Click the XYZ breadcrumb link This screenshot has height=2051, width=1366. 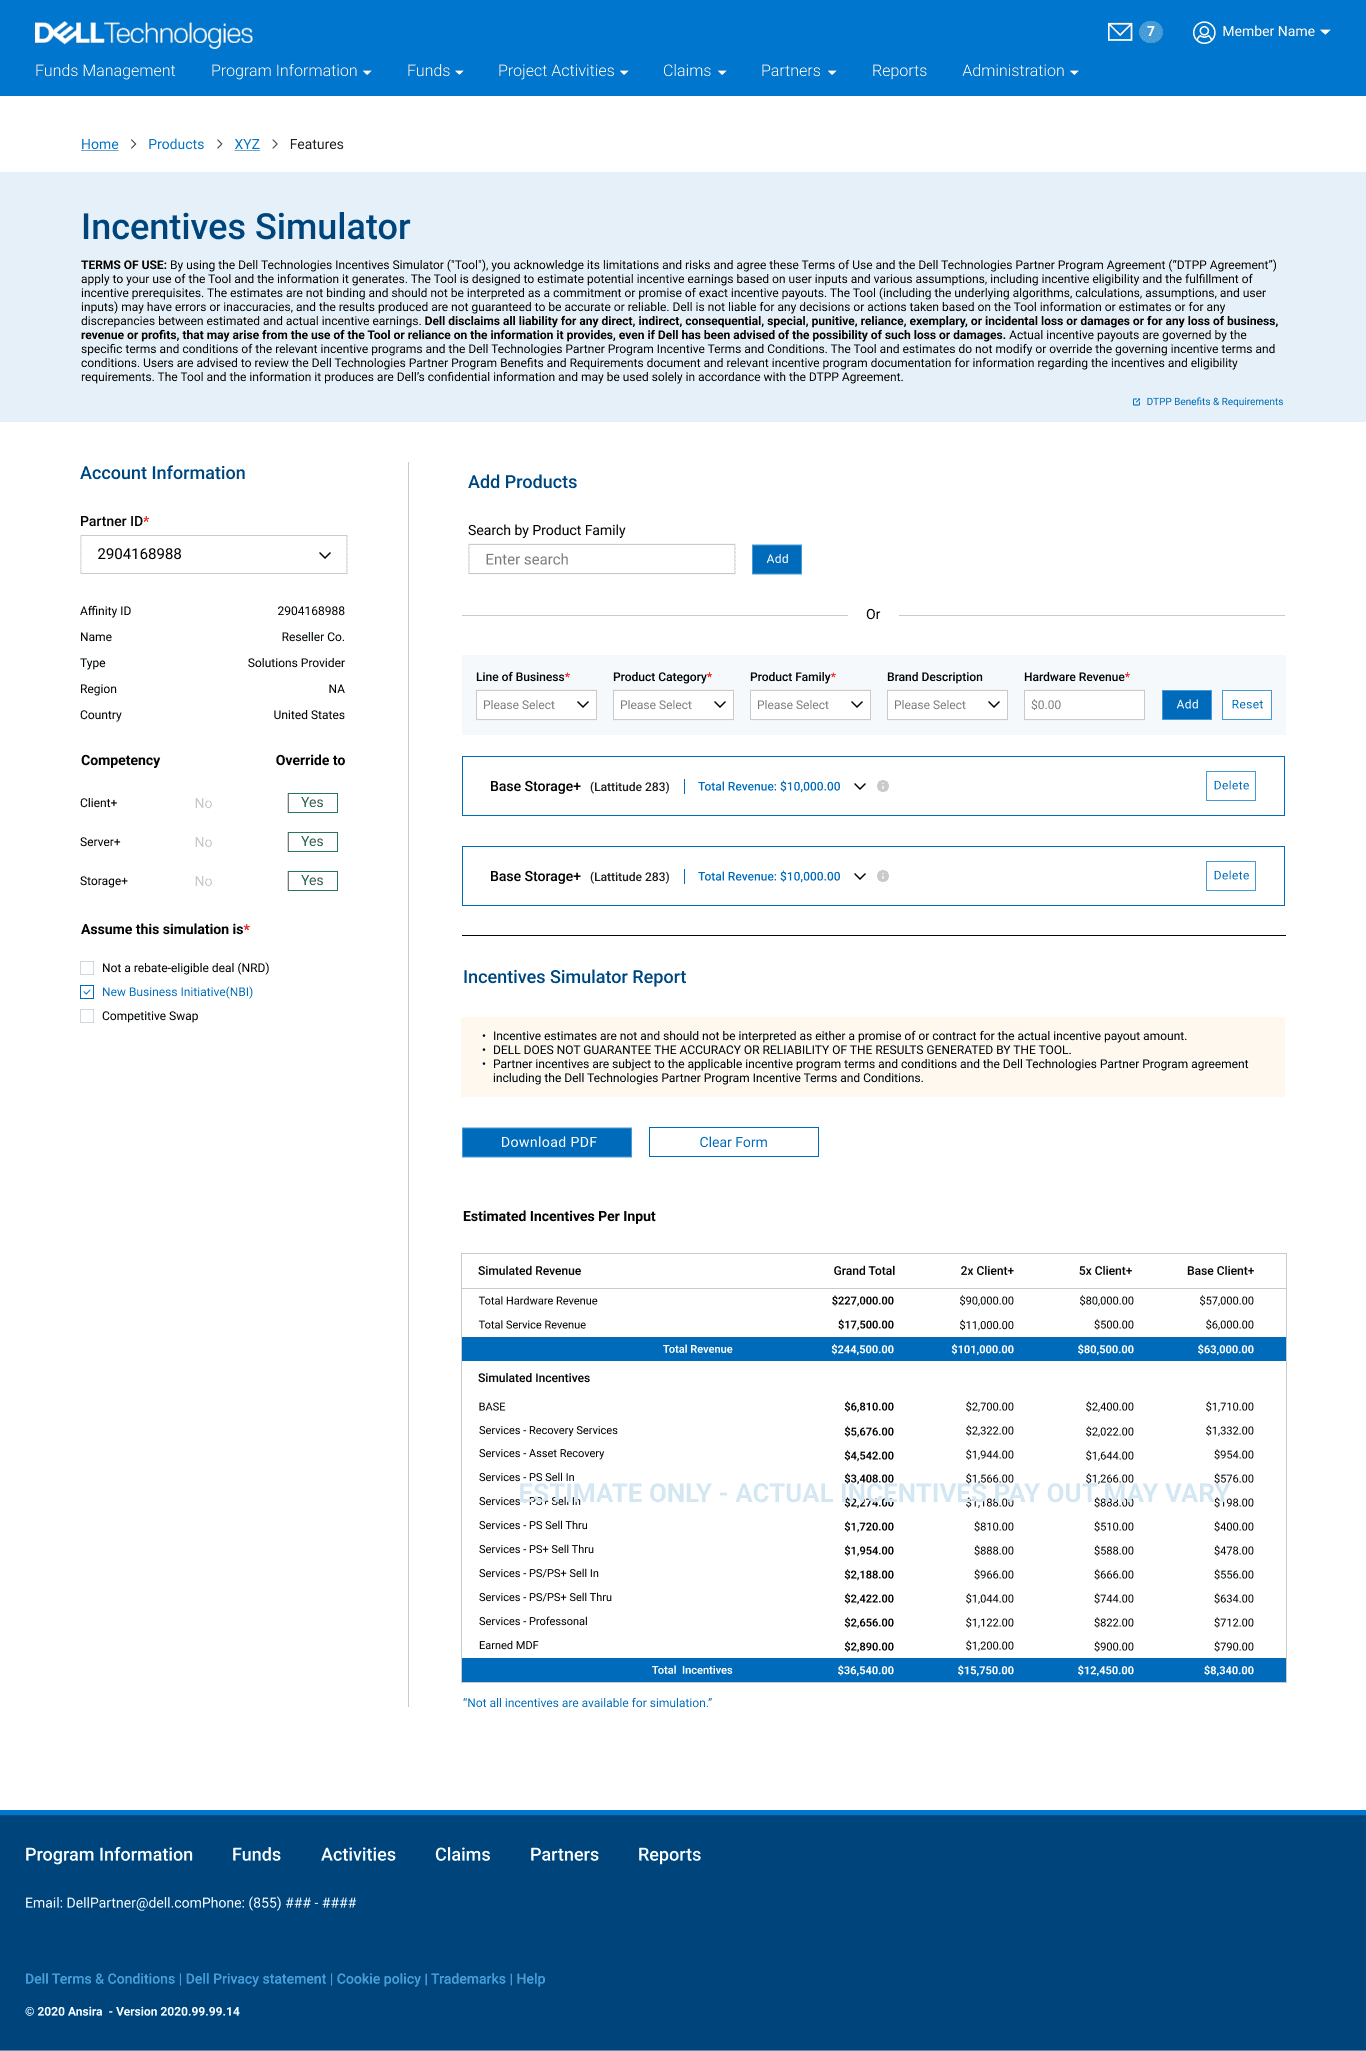[247, 144]
